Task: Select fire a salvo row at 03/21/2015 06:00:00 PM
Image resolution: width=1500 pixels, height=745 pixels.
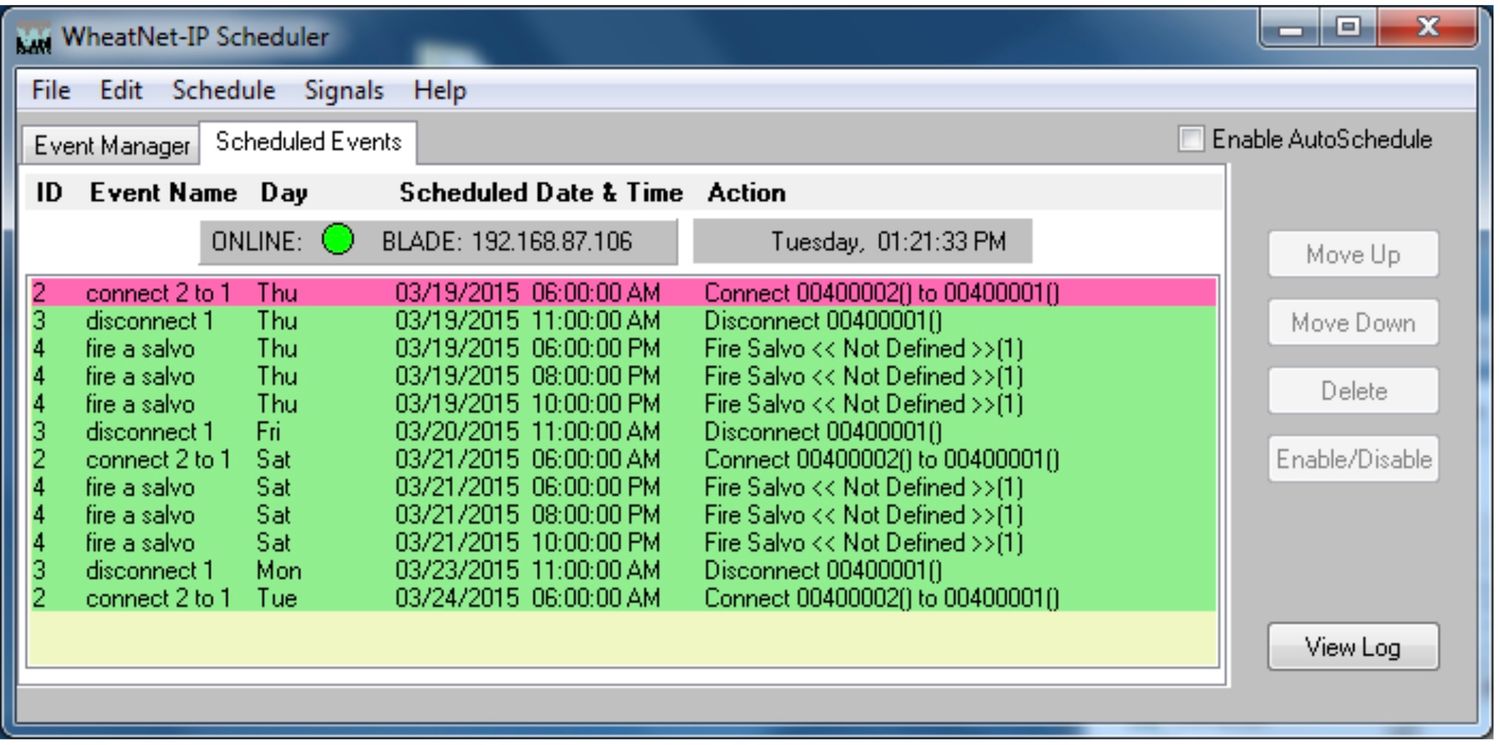Action: coord(622,488)
